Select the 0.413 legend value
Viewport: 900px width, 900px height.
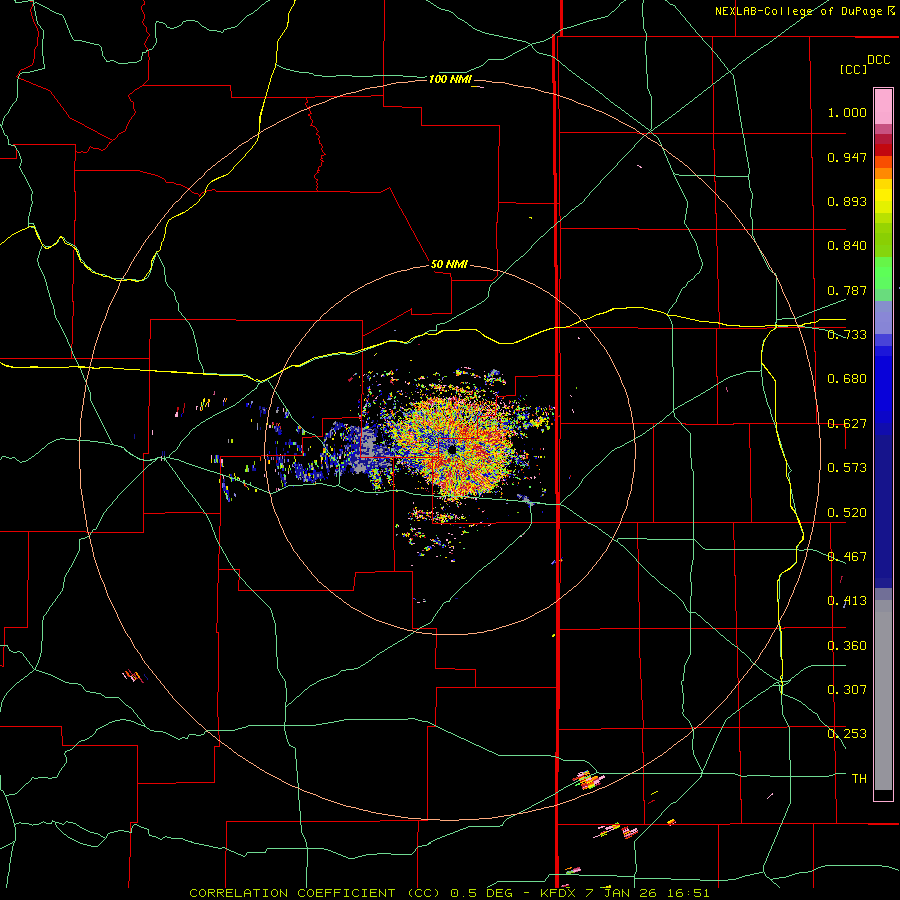(x=847, y=601)
